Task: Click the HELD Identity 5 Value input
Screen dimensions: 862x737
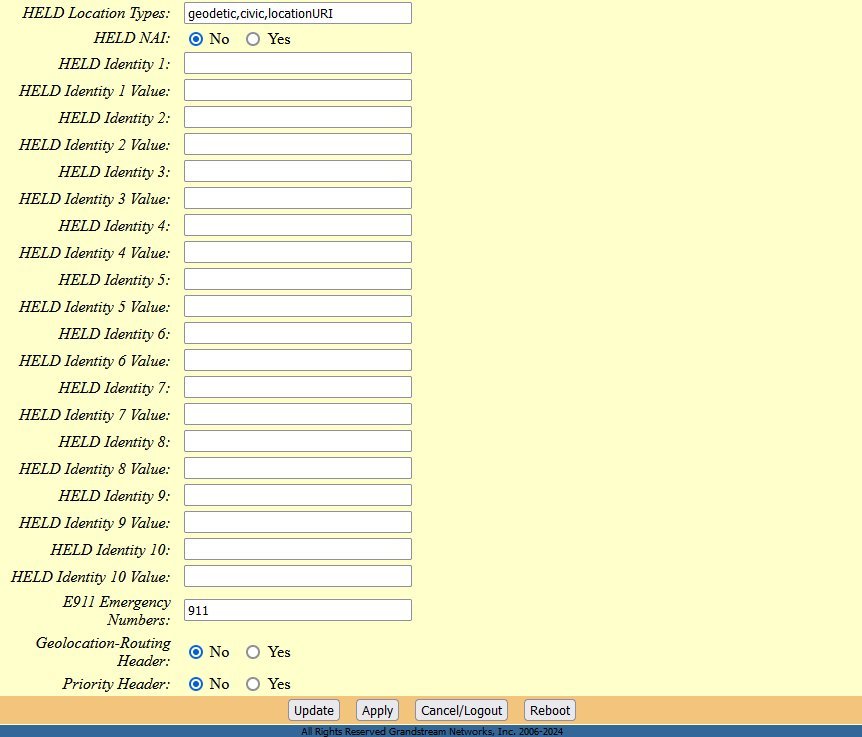Action: [298, 306]
